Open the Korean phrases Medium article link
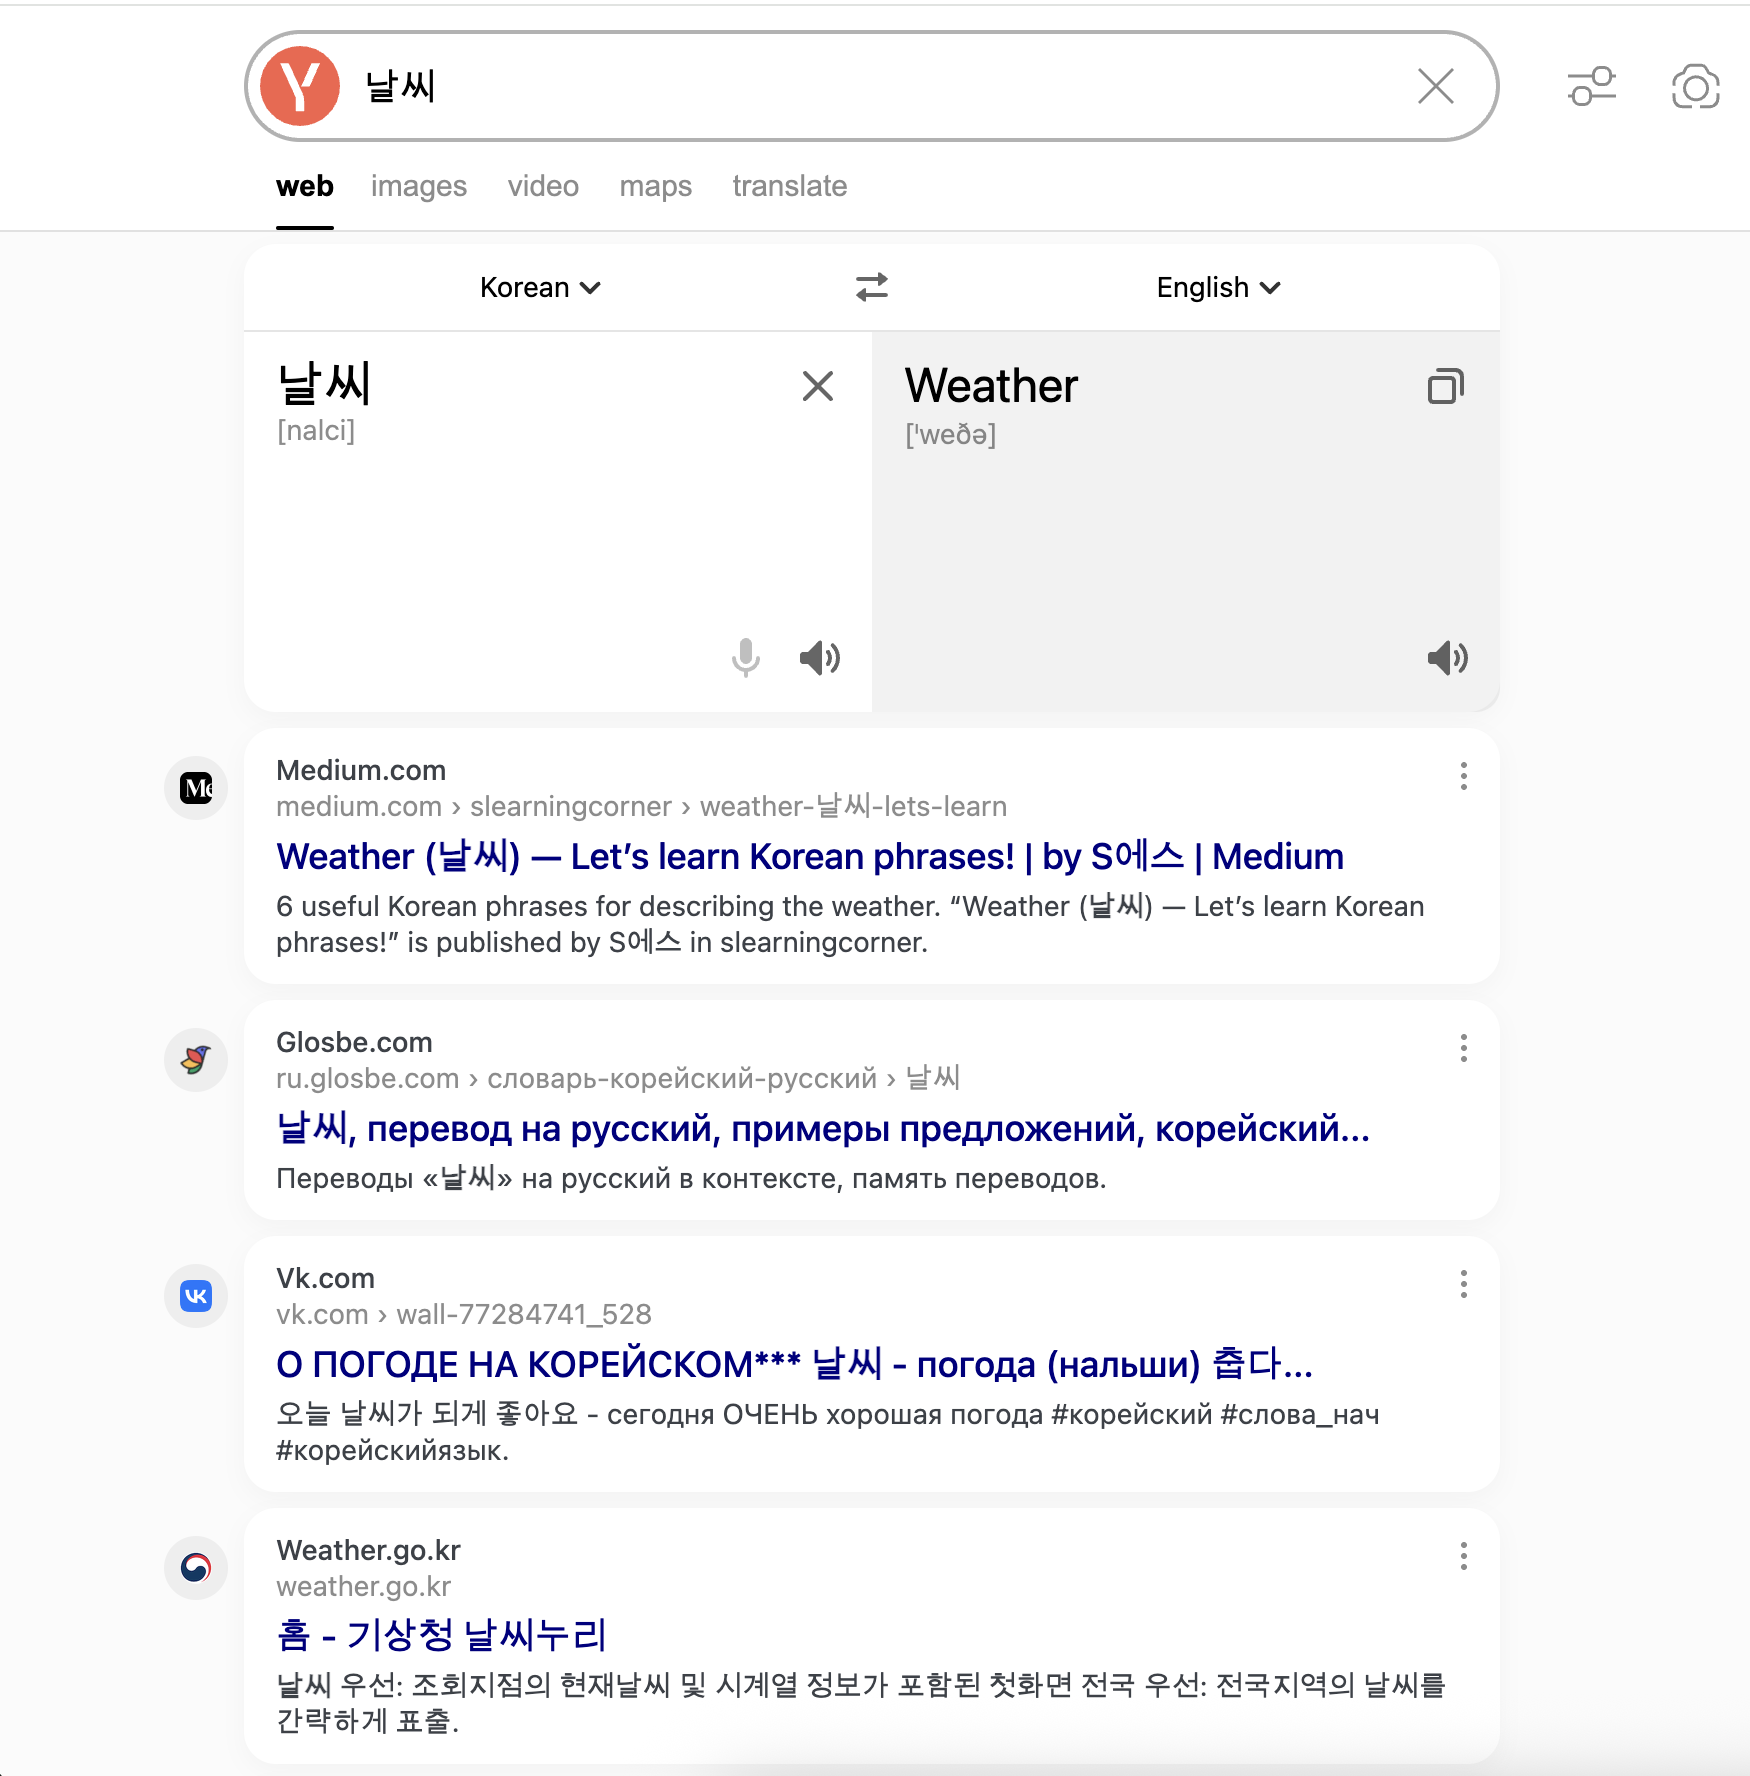 click(x=810, y=857)
